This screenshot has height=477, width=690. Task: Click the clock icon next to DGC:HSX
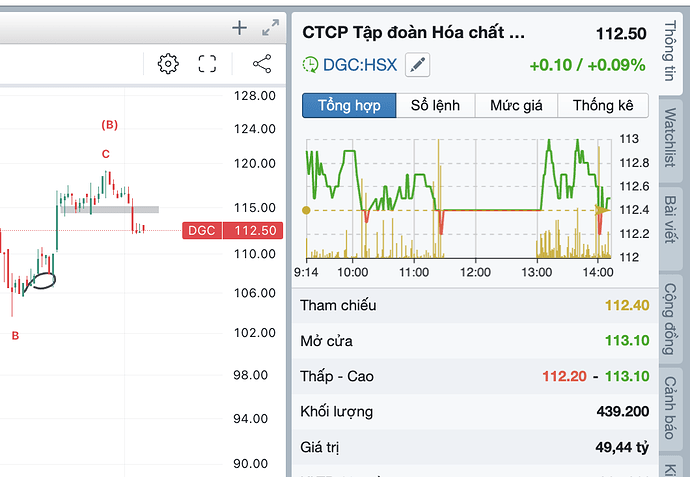[311, 66]
